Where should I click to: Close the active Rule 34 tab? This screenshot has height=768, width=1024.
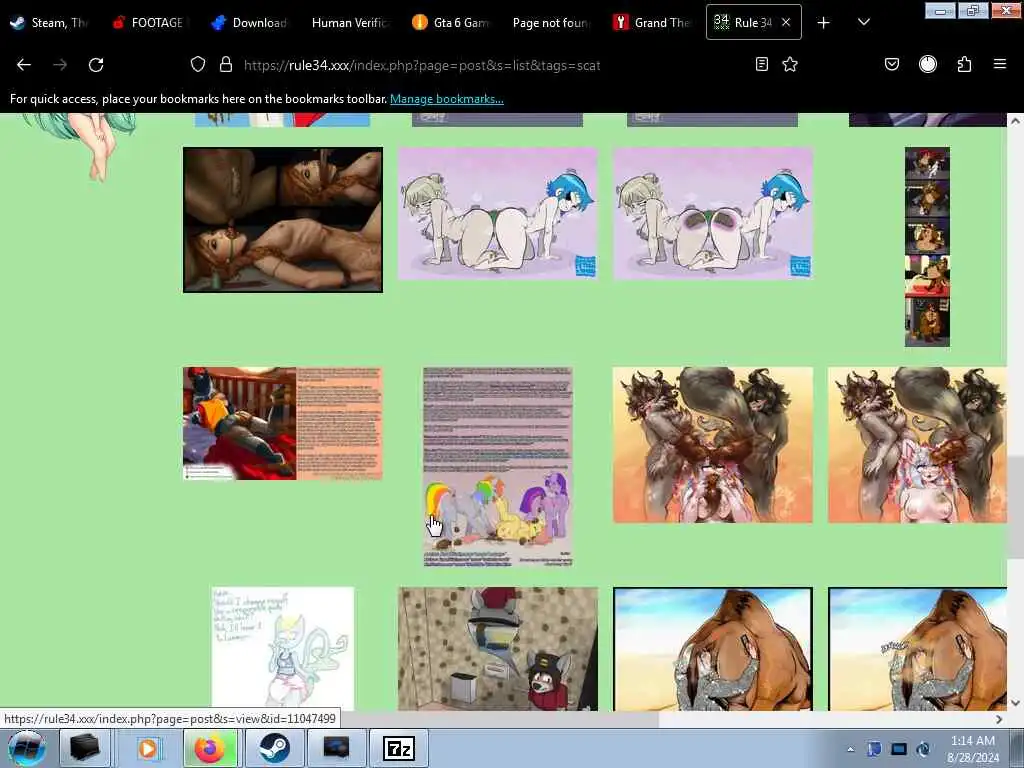click(x=786, y=22)
